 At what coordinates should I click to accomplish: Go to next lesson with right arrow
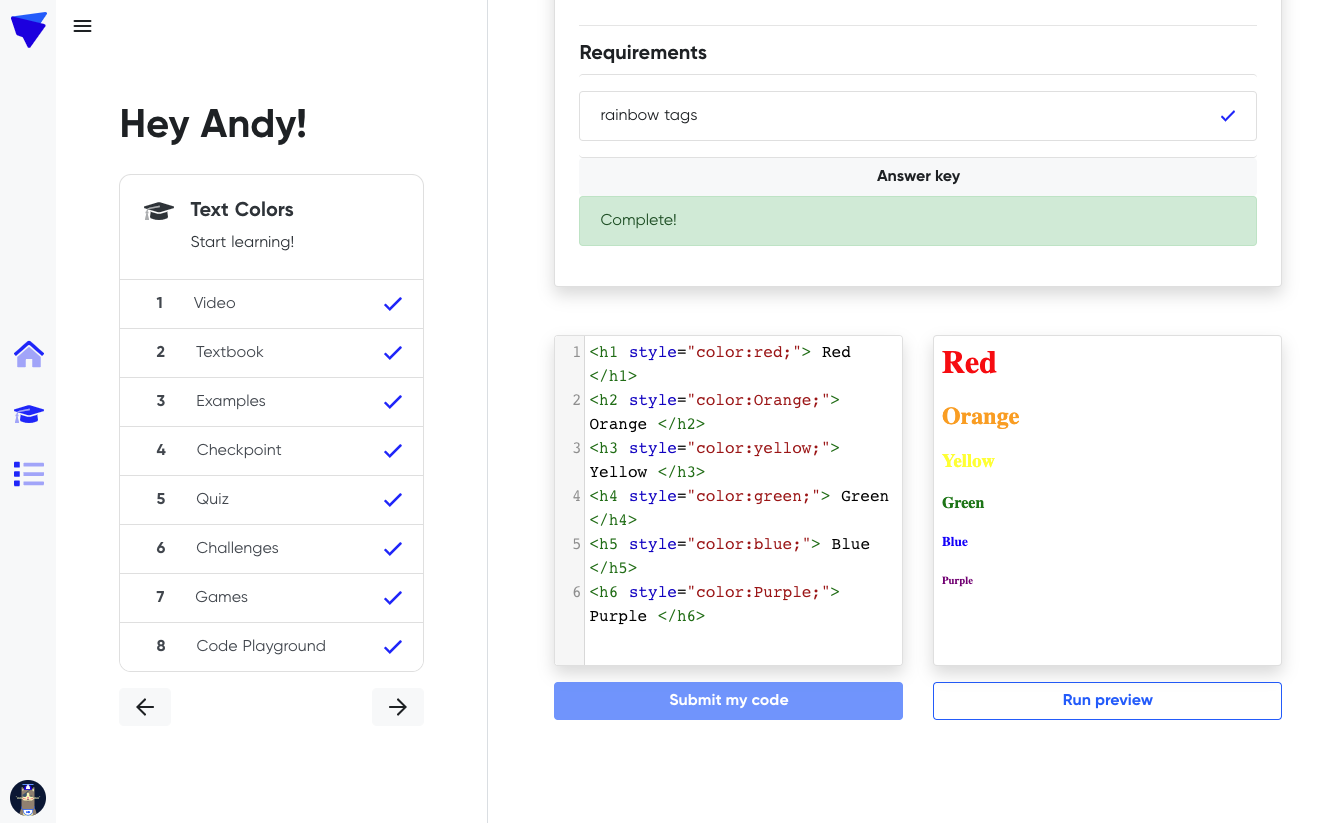[x=398, y=707]
